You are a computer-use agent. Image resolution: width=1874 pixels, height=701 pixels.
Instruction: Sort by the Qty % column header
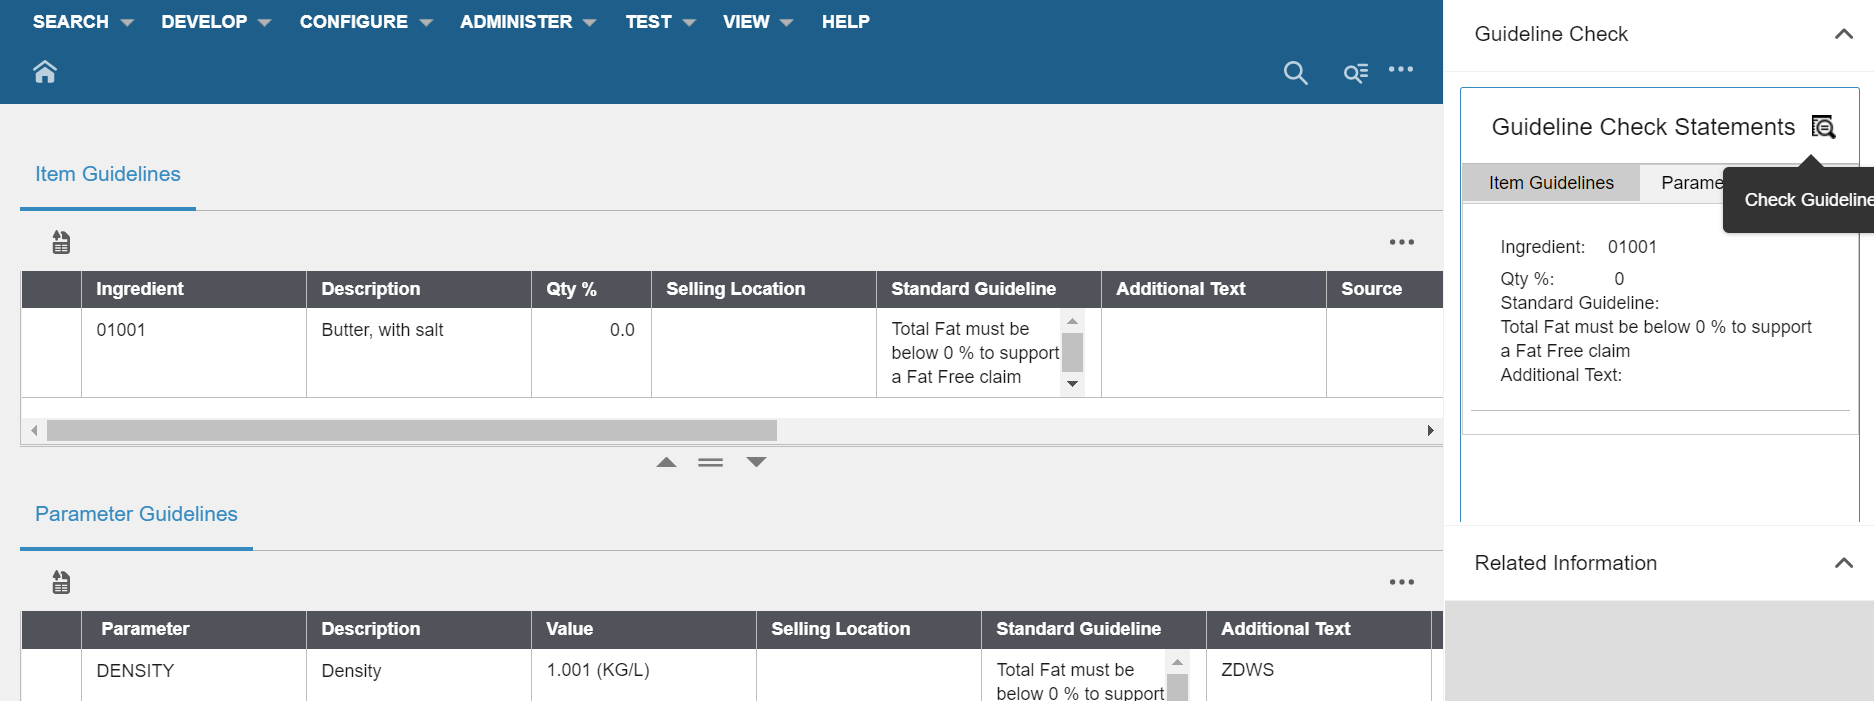[x=591, y=289]
